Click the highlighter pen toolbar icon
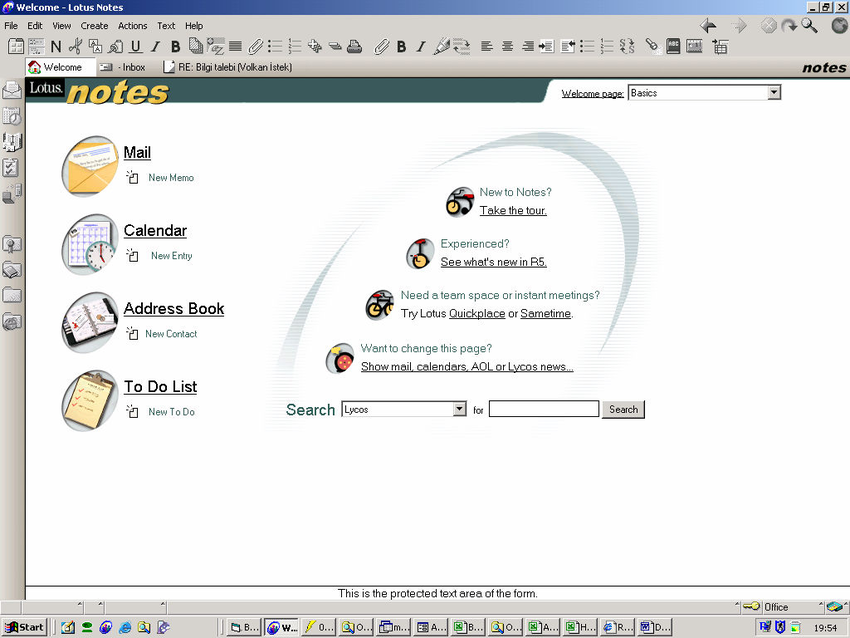850x638 pixels. pos(441,47)
